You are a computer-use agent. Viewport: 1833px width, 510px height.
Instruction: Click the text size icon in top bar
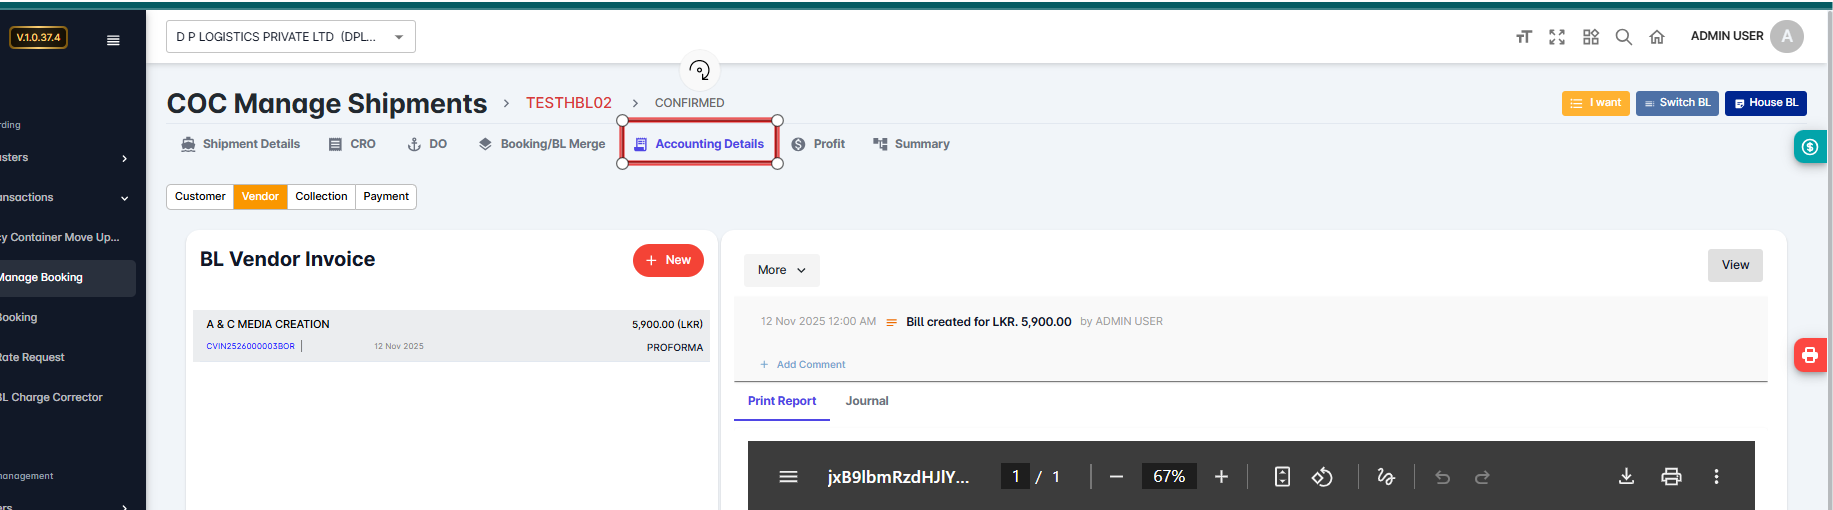click(1523, 37)
